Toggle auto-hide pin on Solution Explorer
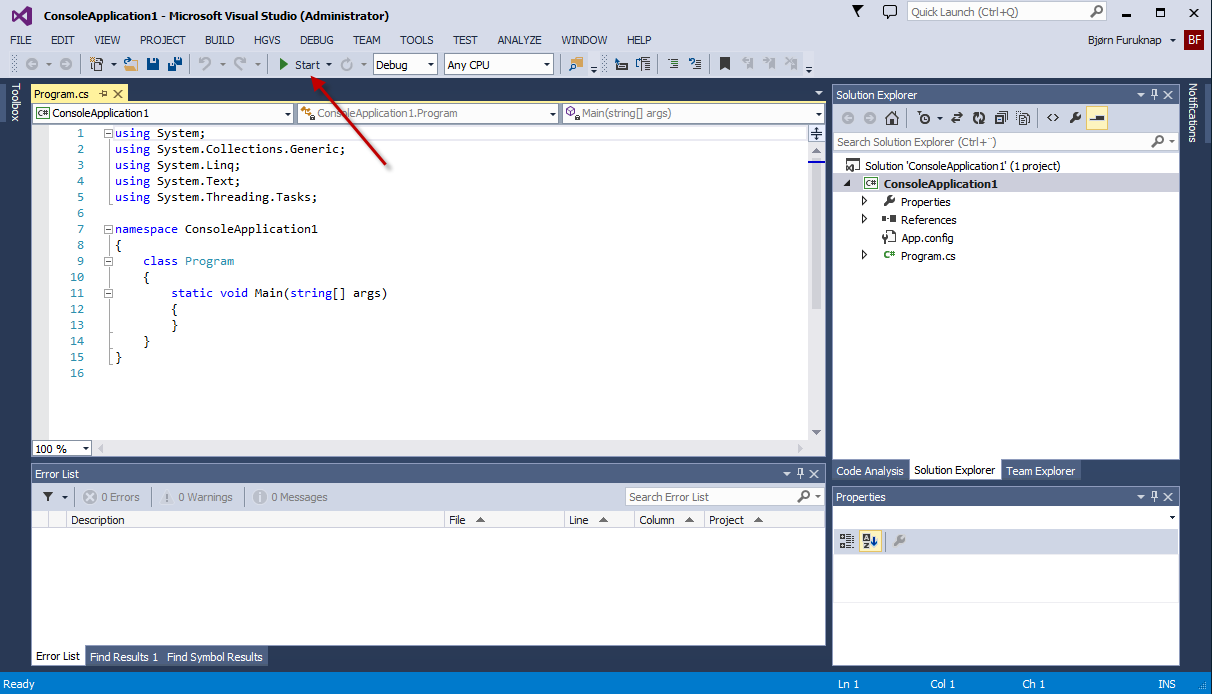This screenshot has width=1212, height=694. pyautogui.click(x=1154, y=95)
